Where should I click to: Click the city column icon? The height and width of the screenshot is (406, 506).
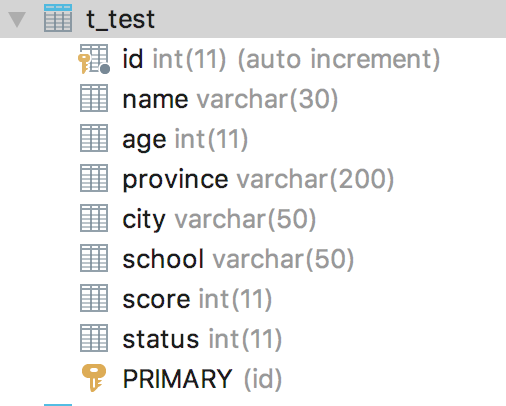click(94, 218)
